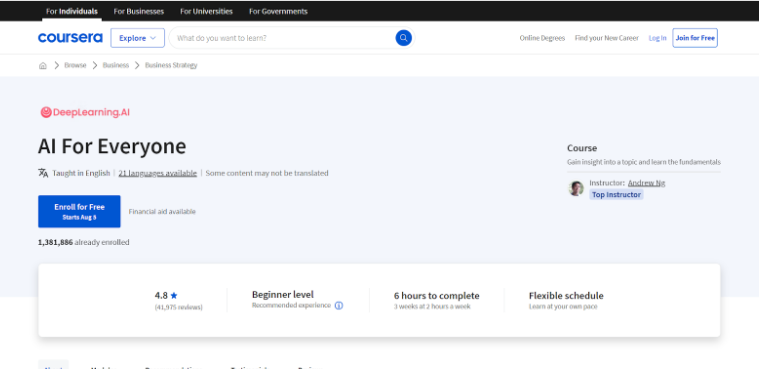Click the translate languages icon
759x369 pixels.
tap(43, 173)
